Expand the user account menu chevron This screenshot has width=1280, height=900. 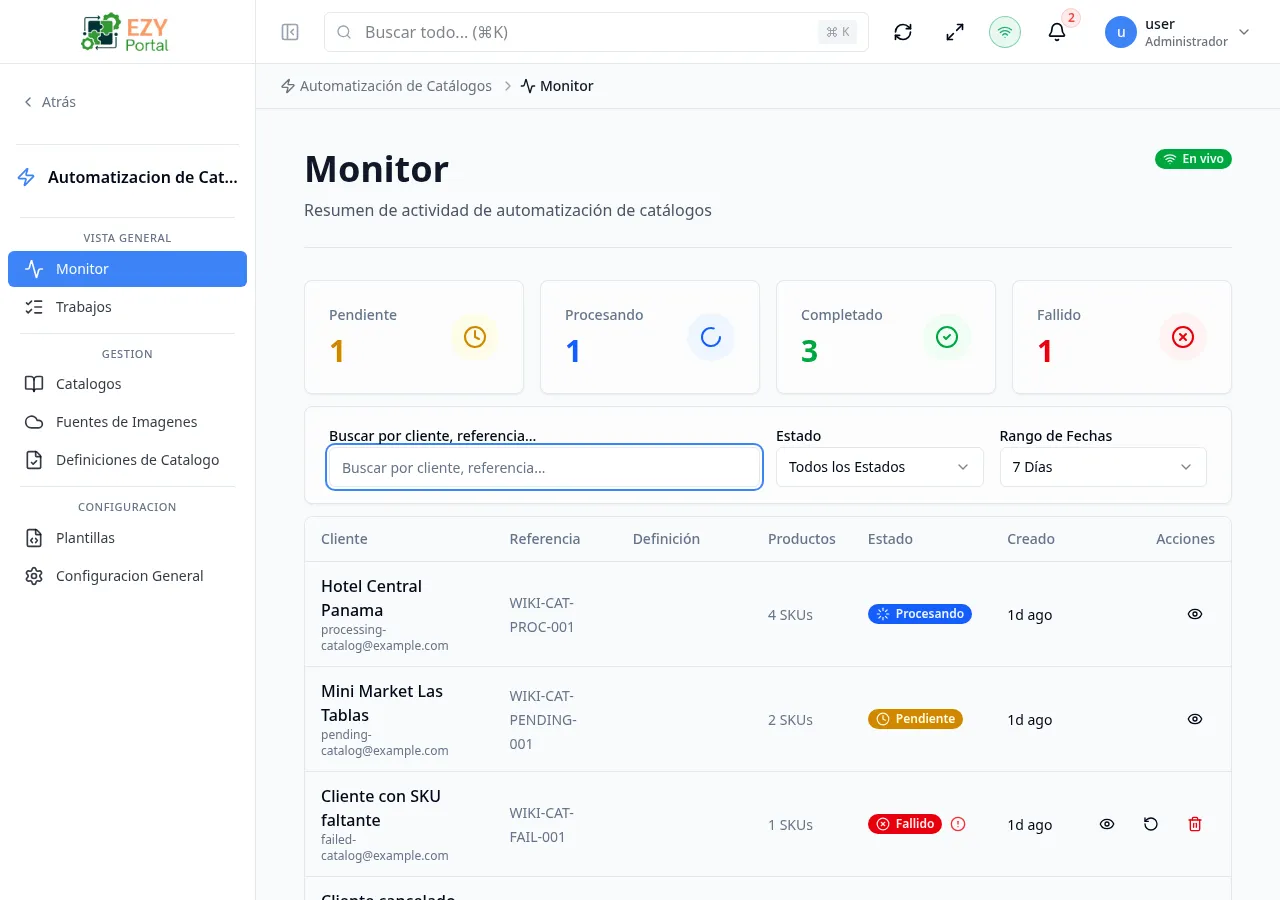[1244, 32]
